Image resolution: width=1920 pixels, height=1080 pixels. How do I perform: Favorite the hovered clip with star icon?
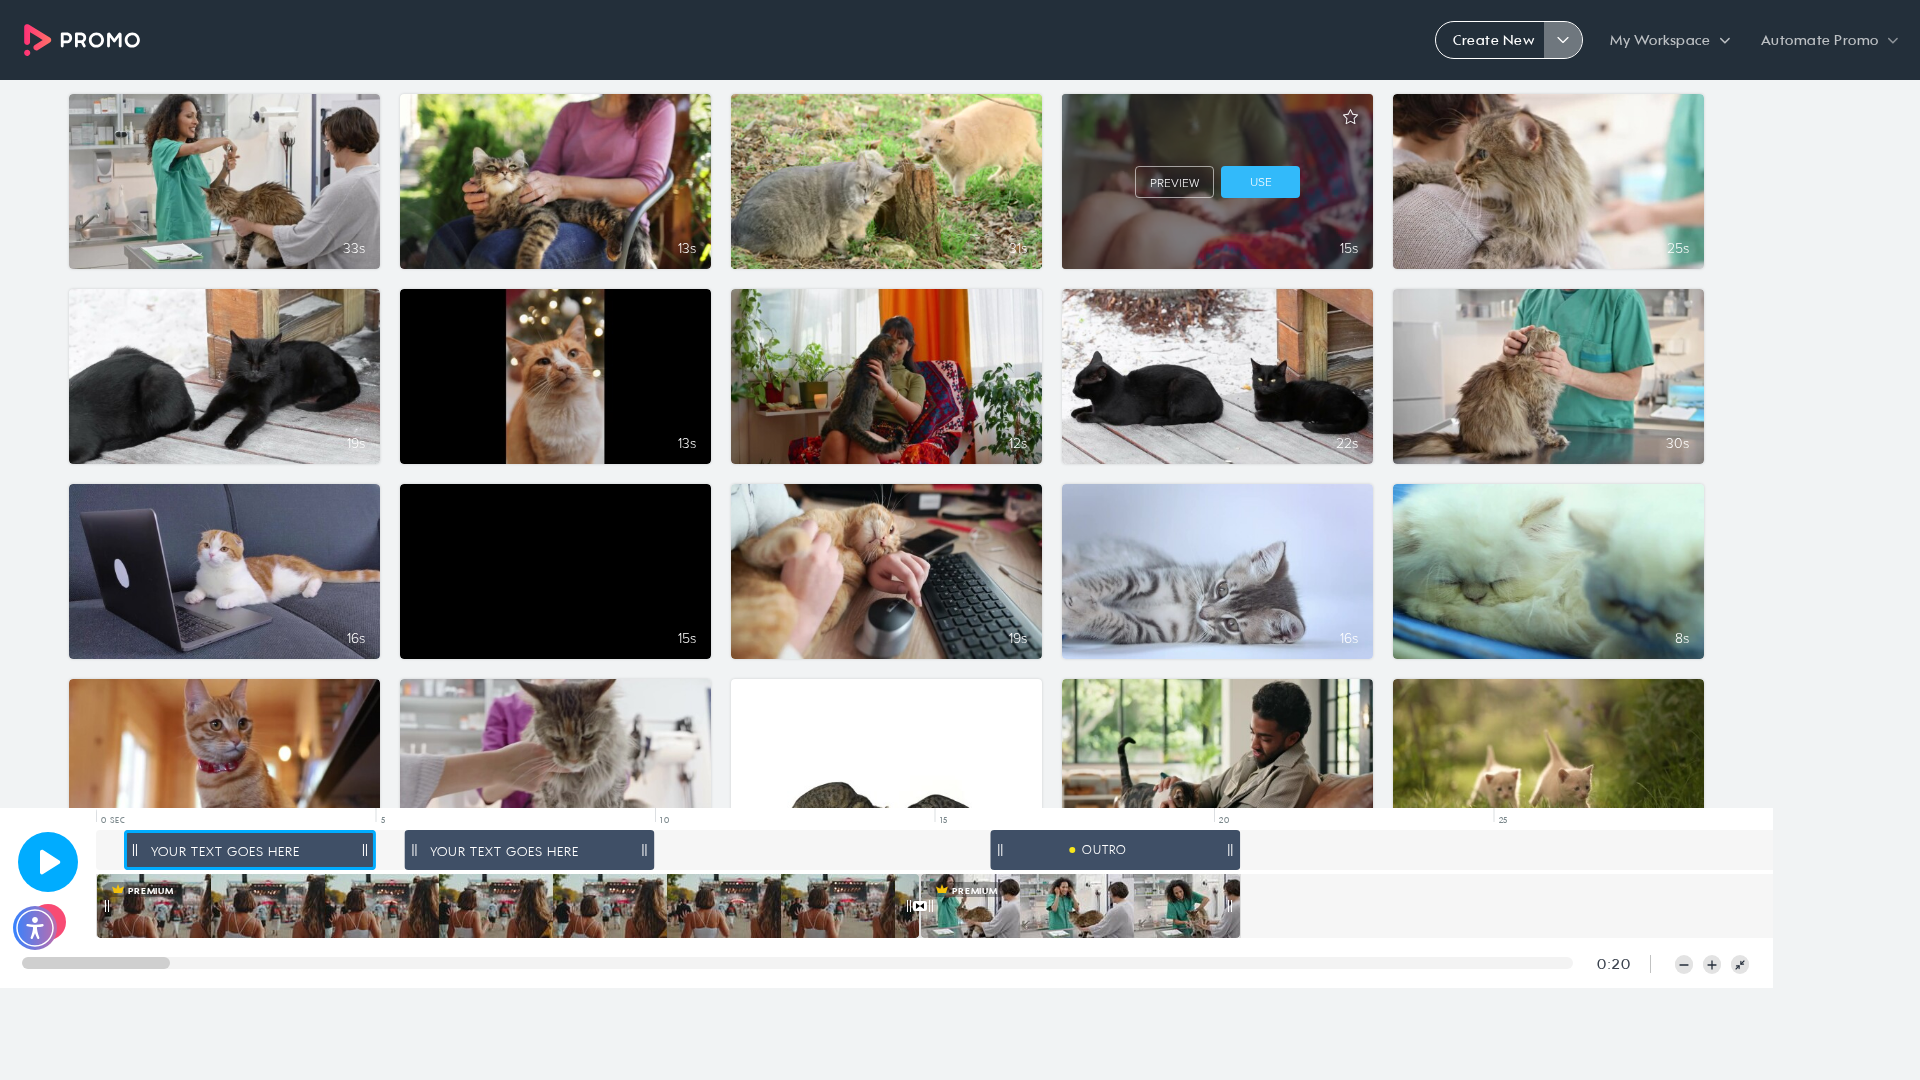(1350, 117)
